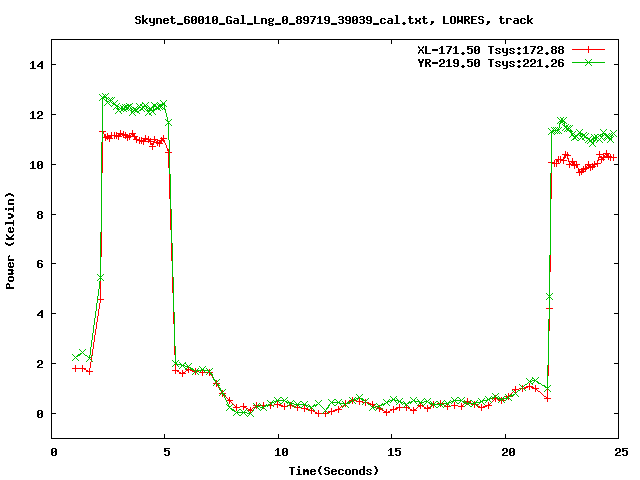640x480 pixels.
Task: Click y-axis tick label 6
Action: click(x=40, y=264)
